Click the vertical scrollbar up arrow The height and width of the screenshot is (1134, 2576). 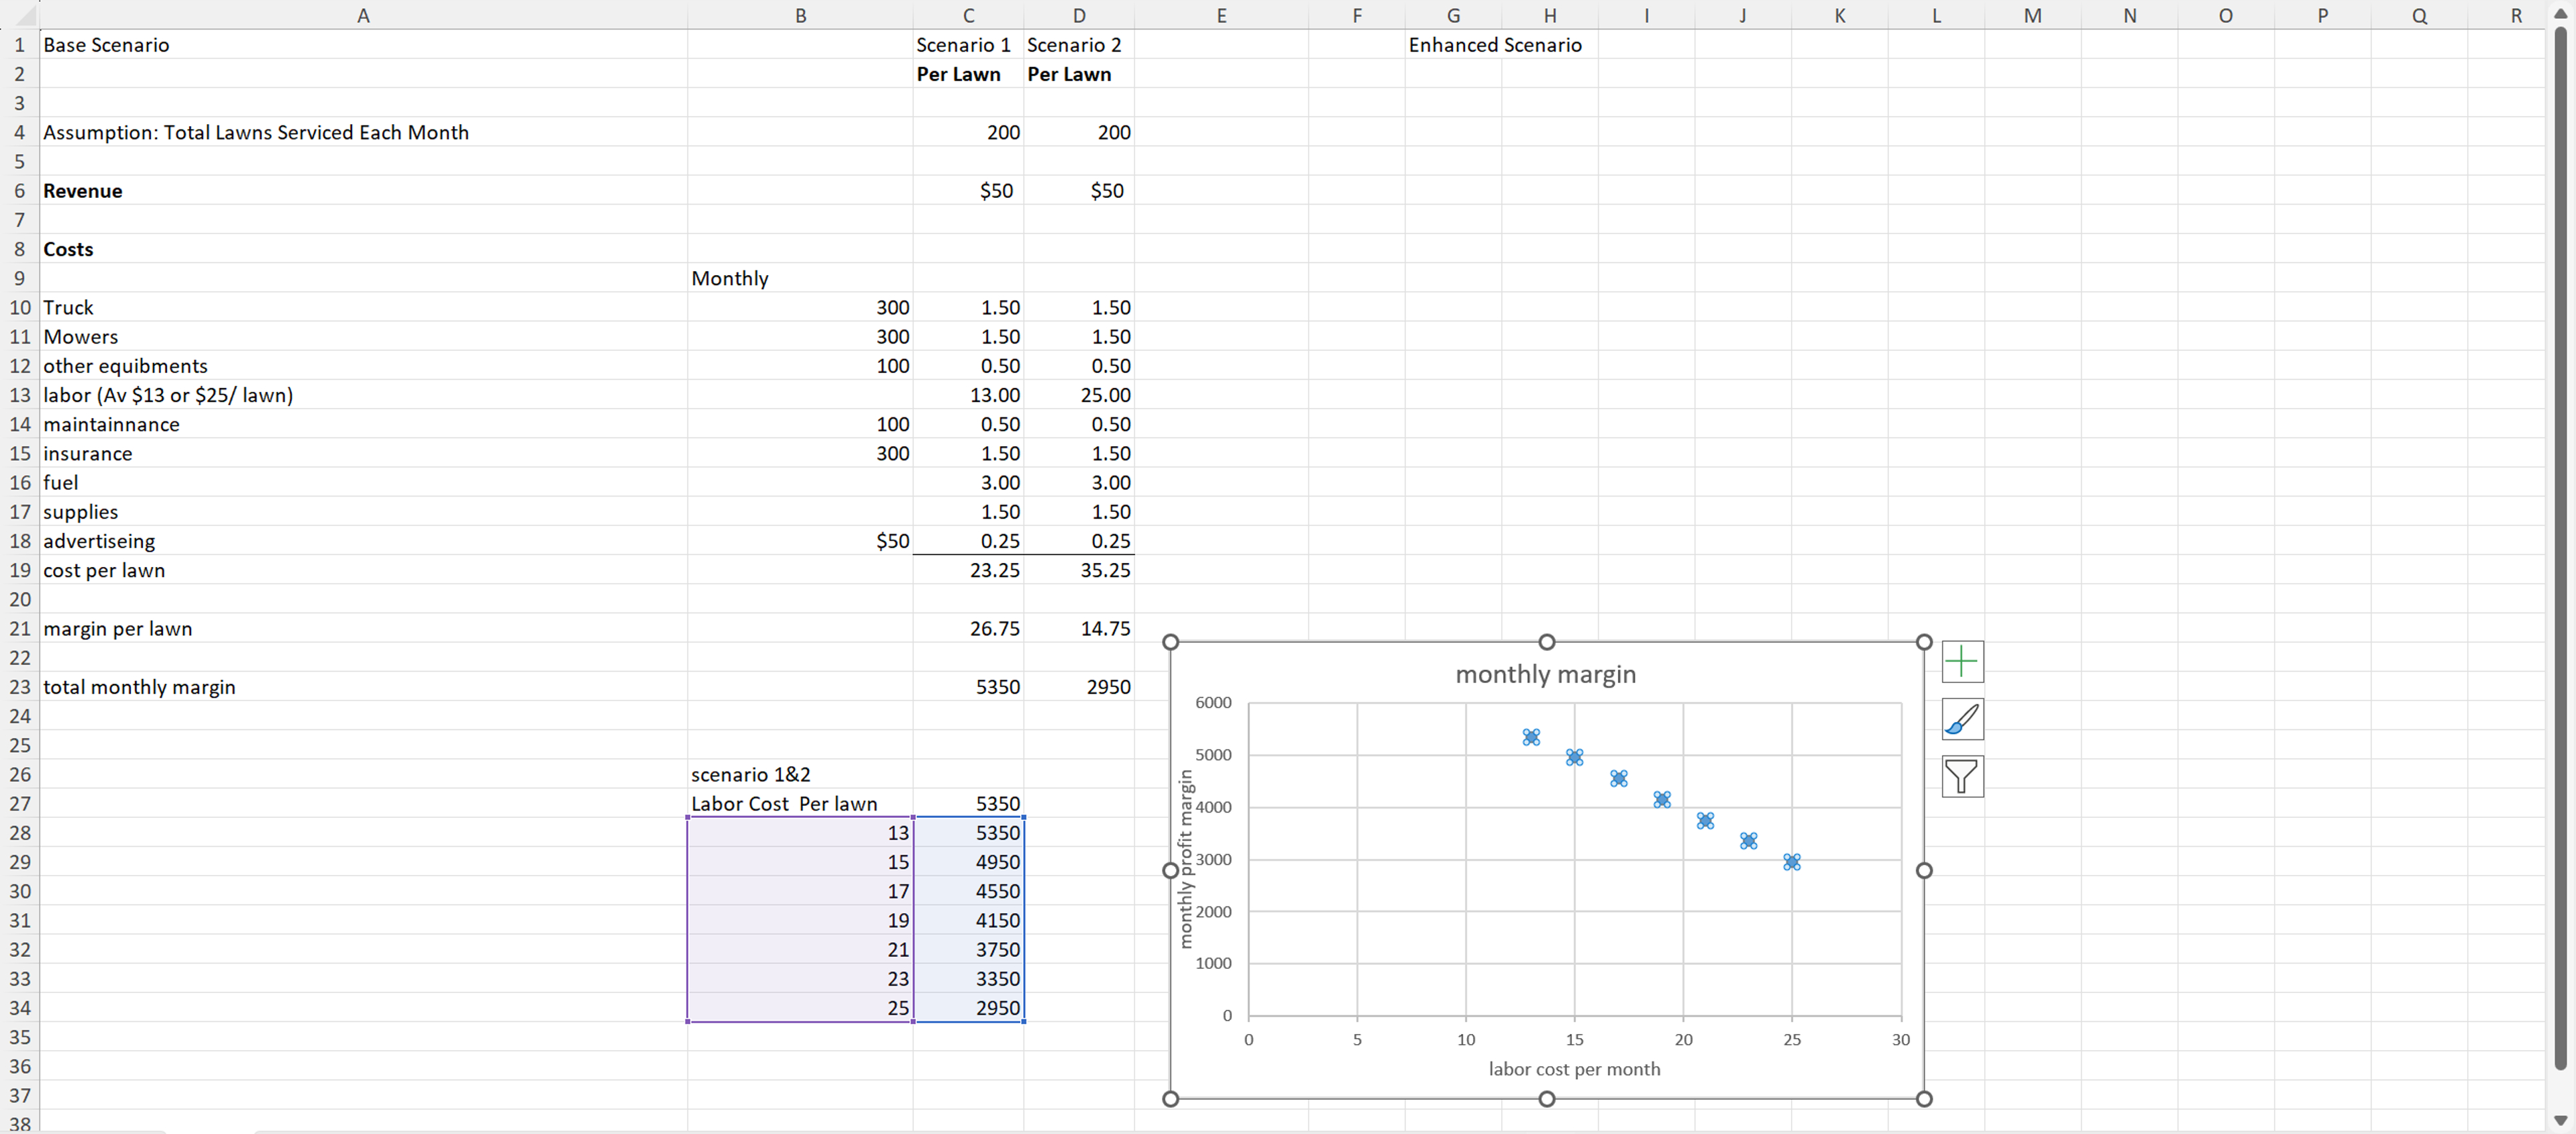(x=2560, y=13)
